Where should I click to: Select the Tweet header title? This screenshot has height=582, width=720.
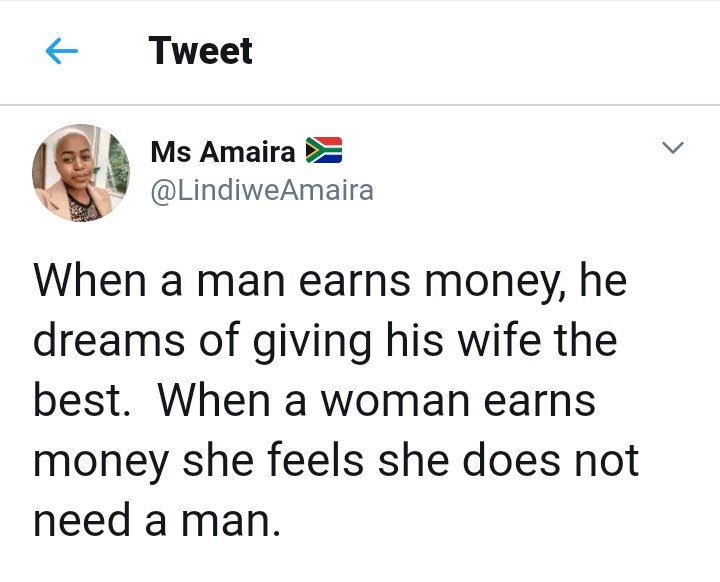tap(201, 51)
